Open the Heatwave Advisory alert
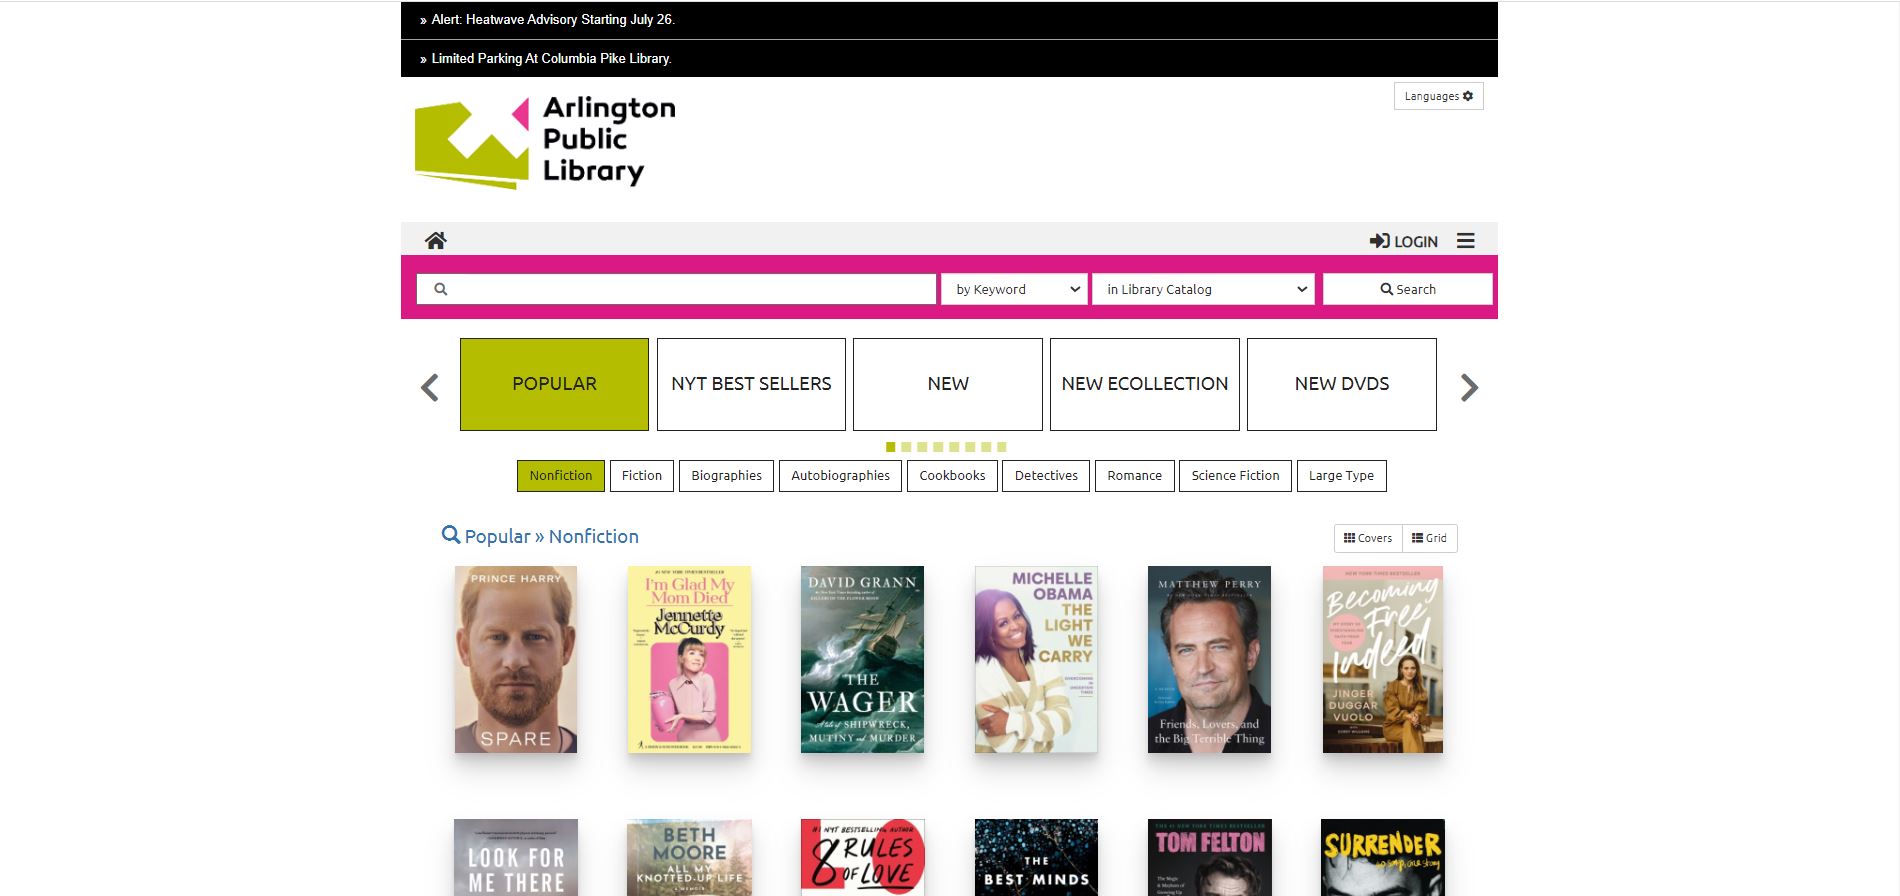 click(553, 19)
